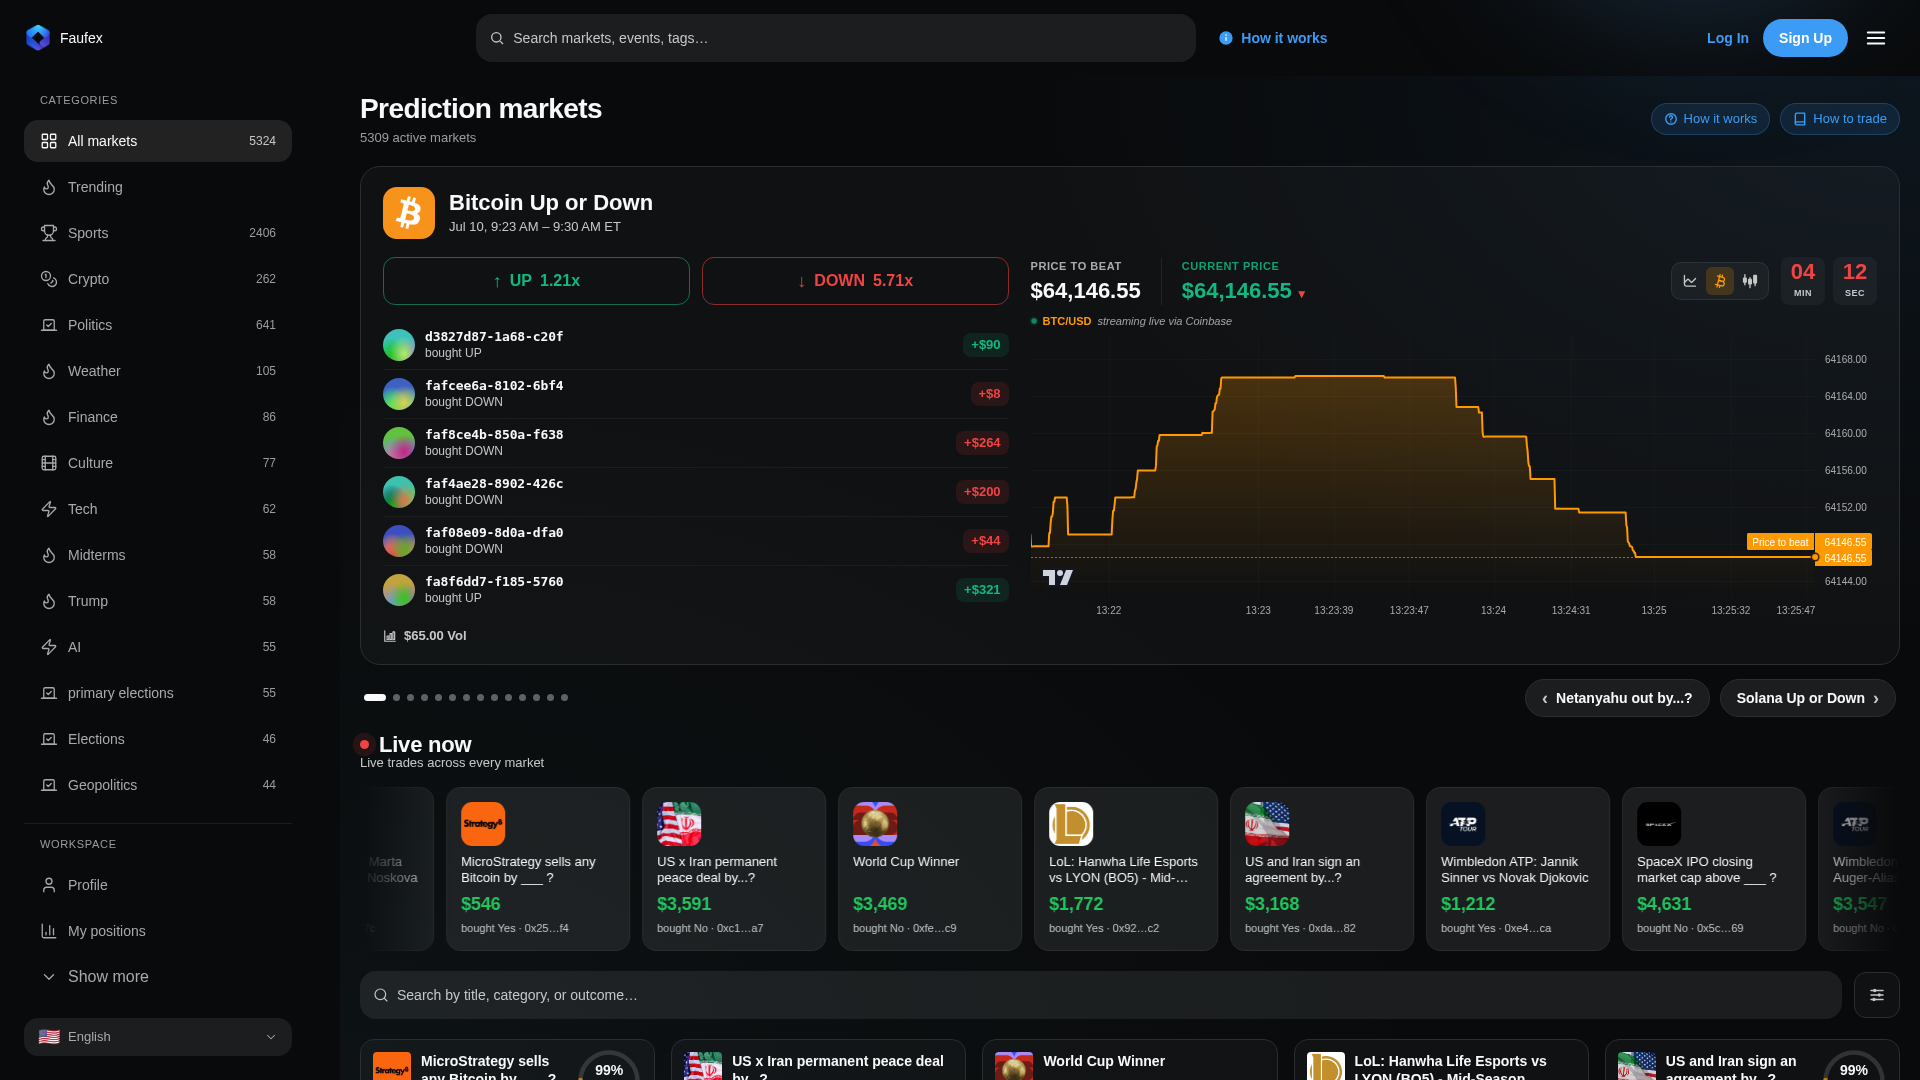Open World Cup Winner live card image

click(x=875, y=824)
